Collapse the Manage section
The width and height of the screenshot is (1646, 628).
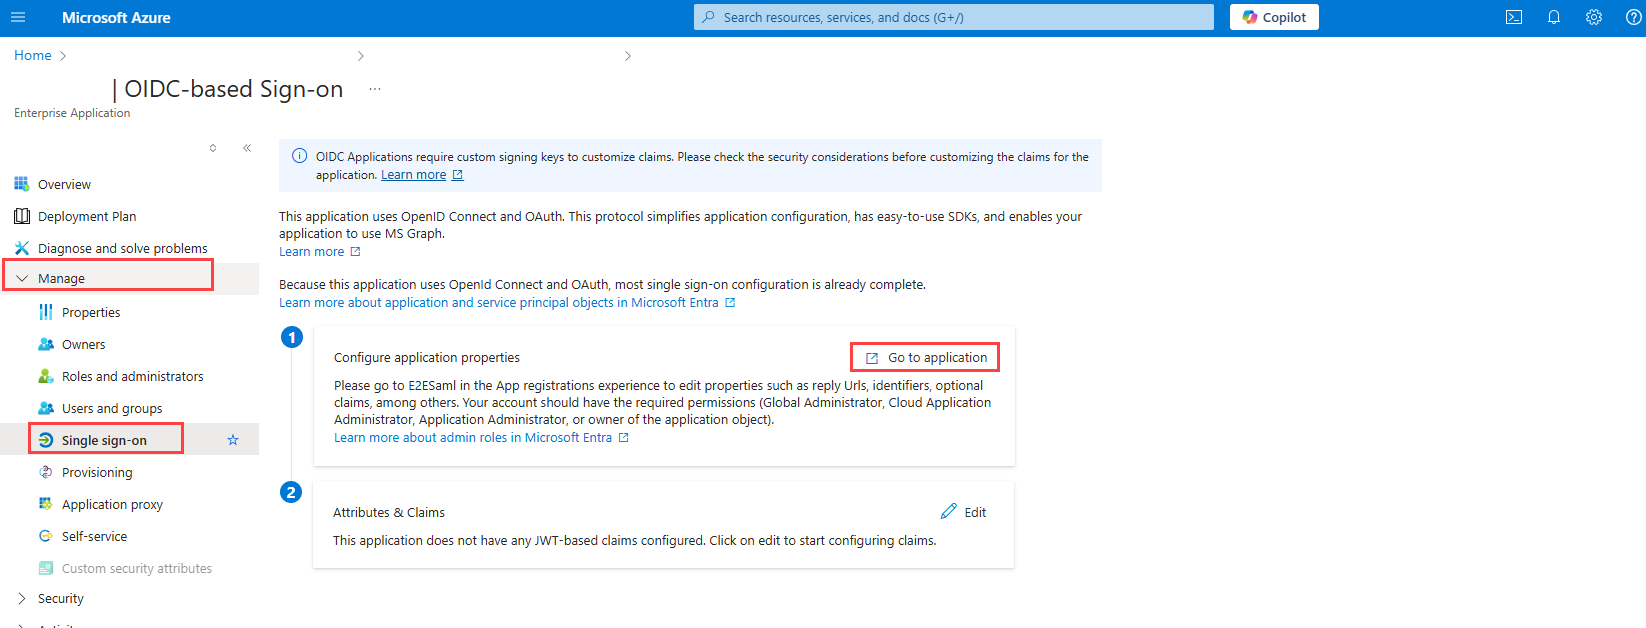[x=130, y=278]
